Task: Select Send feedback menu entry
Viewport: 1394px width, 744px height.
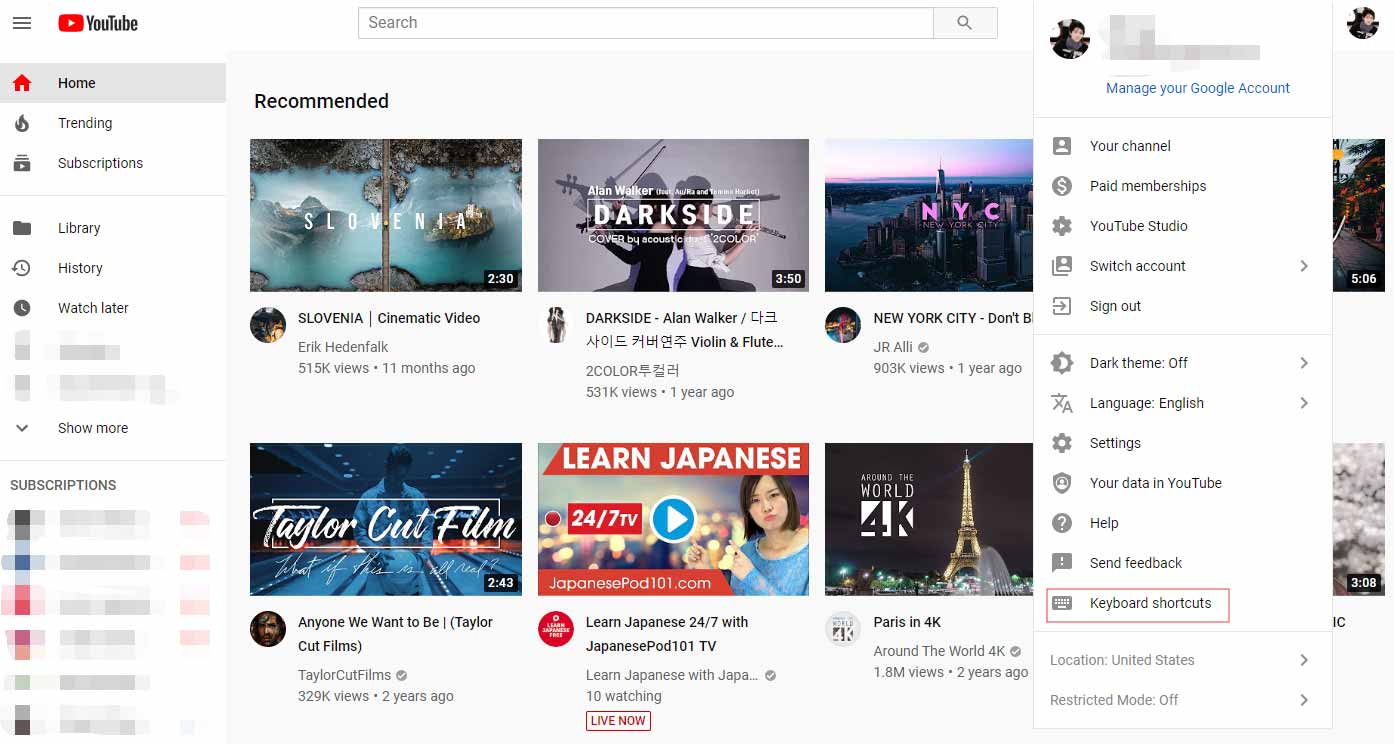Action: [x=1183, y=563]
